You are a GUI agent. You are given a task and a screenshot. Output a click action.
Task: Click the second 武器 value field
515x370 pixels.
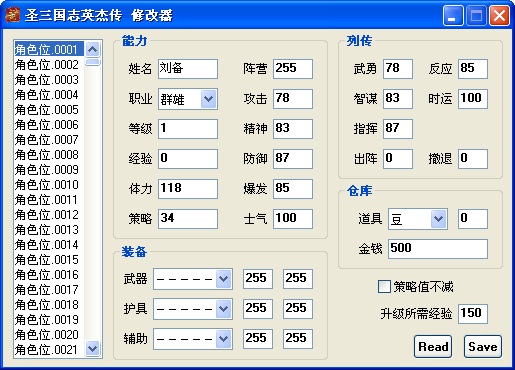click(x=298, y=279)
